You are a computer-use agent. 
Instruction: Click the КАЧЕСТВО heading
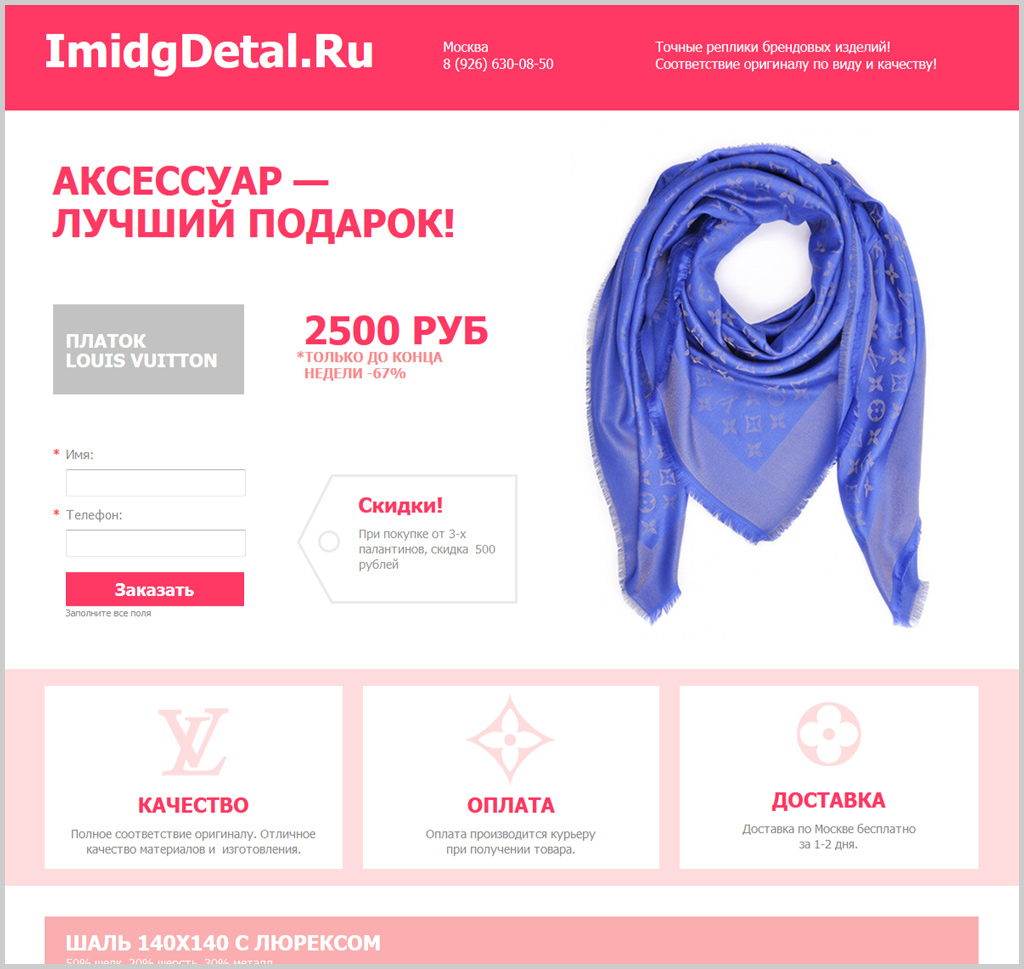tap(193, 805)
